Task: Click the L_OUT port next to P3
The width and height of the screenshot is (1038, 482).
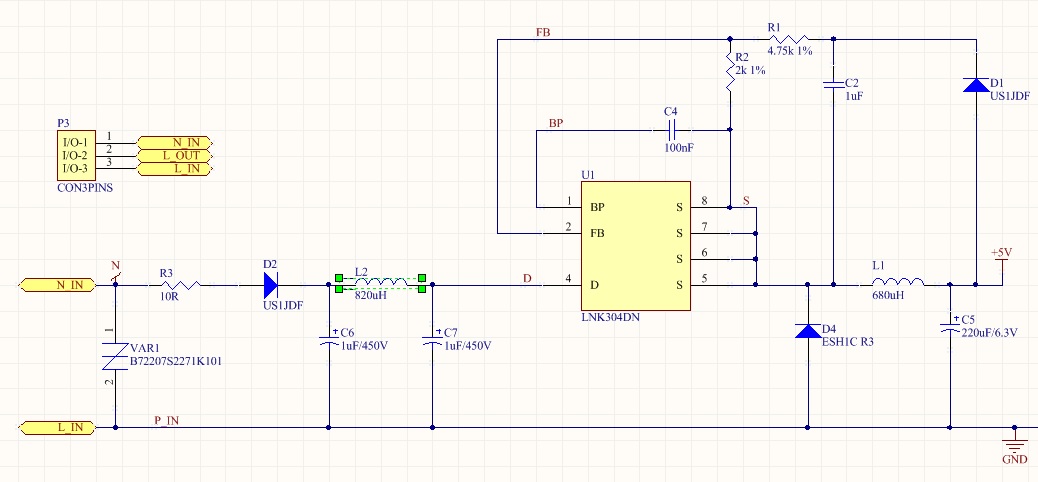Action: (175, 156)
